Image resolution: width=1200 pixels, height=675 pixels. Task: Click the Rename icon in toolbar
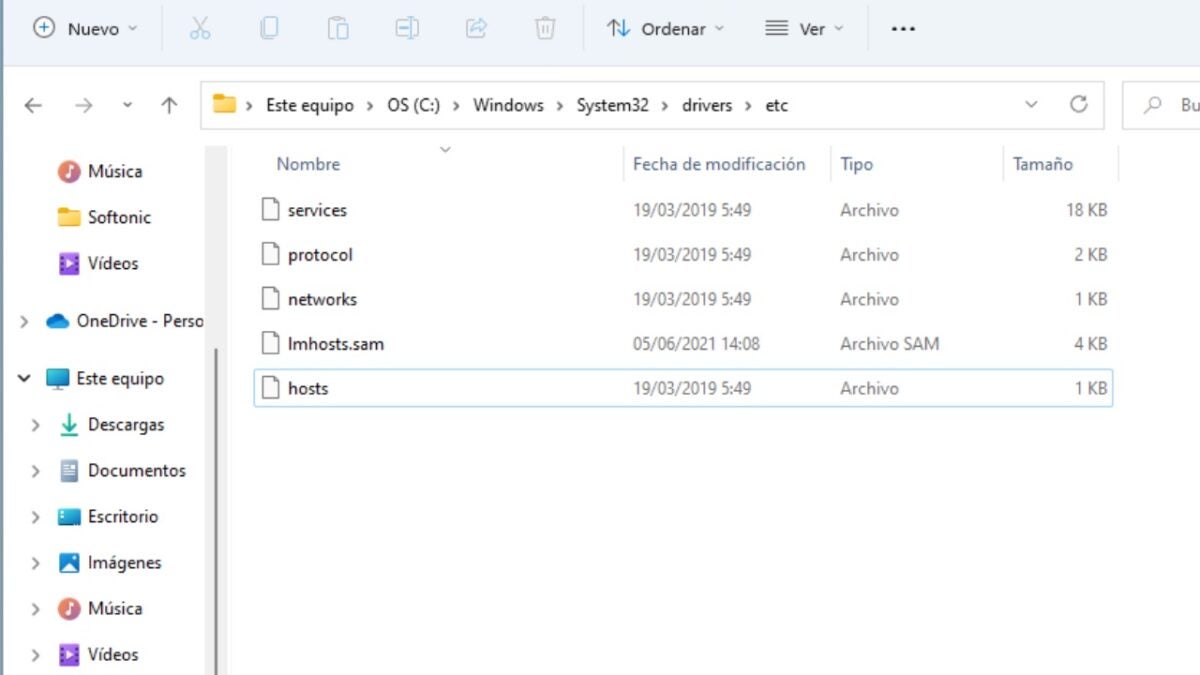[x=407, y=29]
